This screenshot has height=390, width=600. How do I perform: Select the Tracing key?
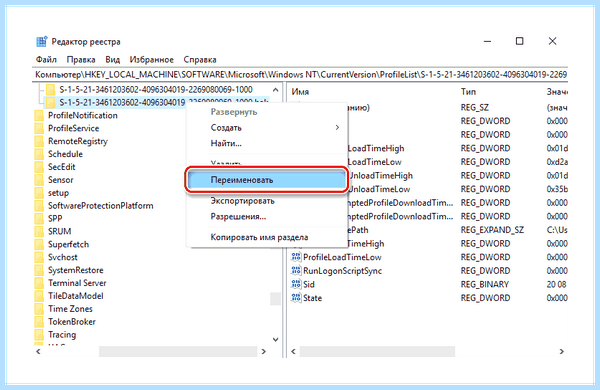62,335
